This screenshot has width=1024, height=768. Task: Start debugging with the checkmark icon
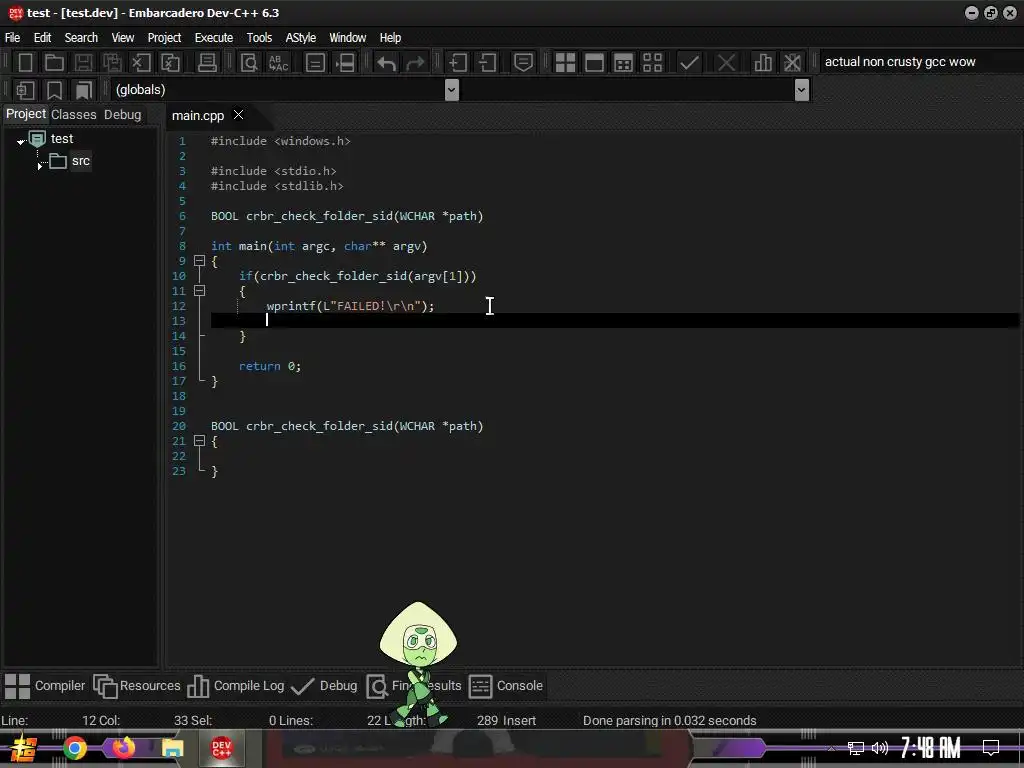689,63
